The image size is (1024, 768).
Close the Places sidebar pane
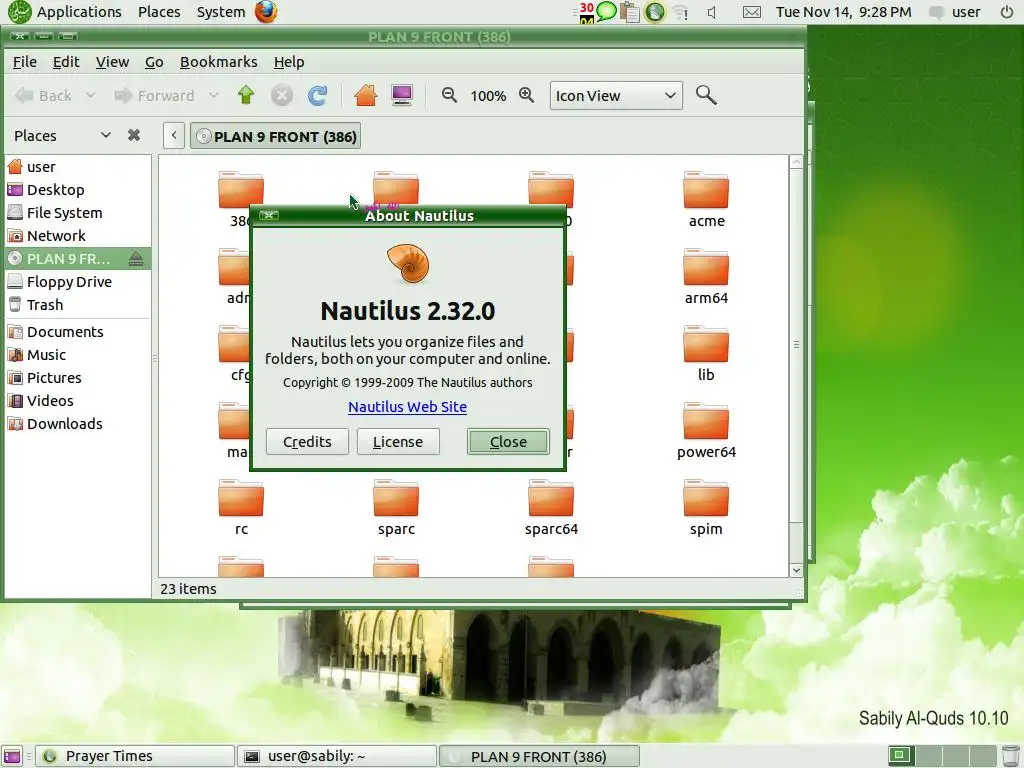[x=134, y=135]
